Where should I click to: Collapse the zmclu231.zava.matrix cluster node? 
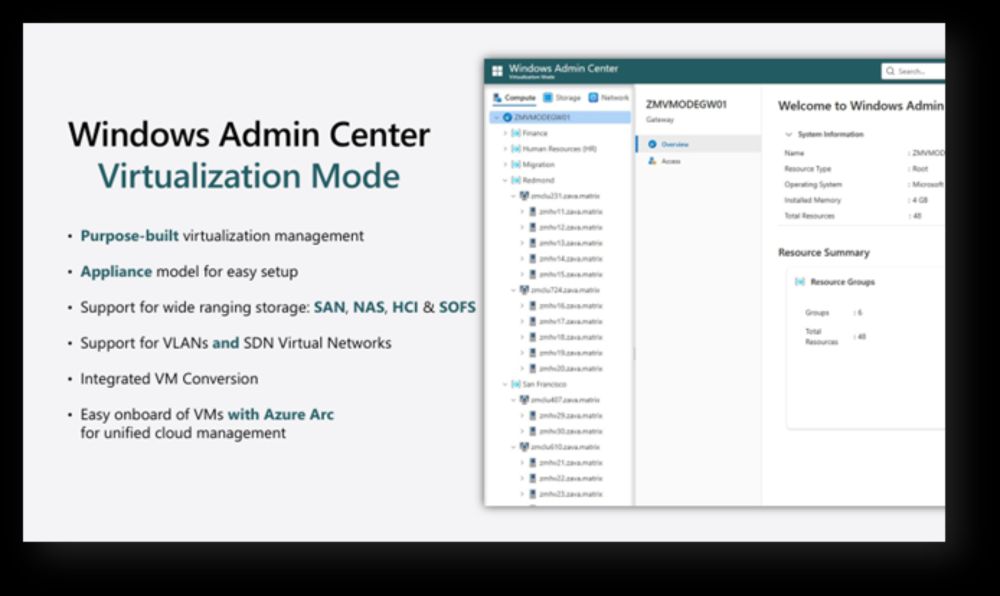click(x=513, y=196)
